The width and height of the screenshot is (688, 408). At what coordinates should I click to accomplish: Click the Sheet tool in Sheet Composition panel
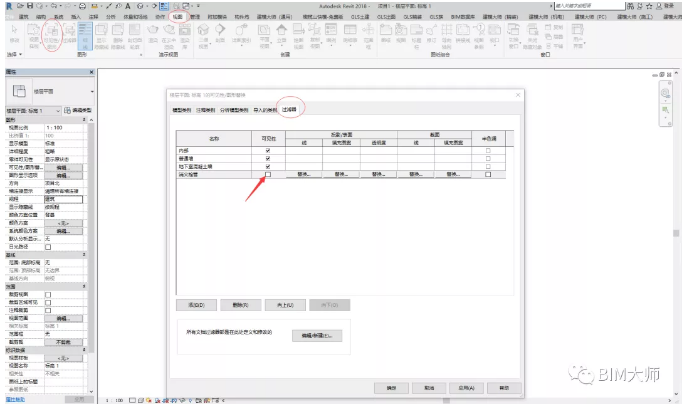386,33
